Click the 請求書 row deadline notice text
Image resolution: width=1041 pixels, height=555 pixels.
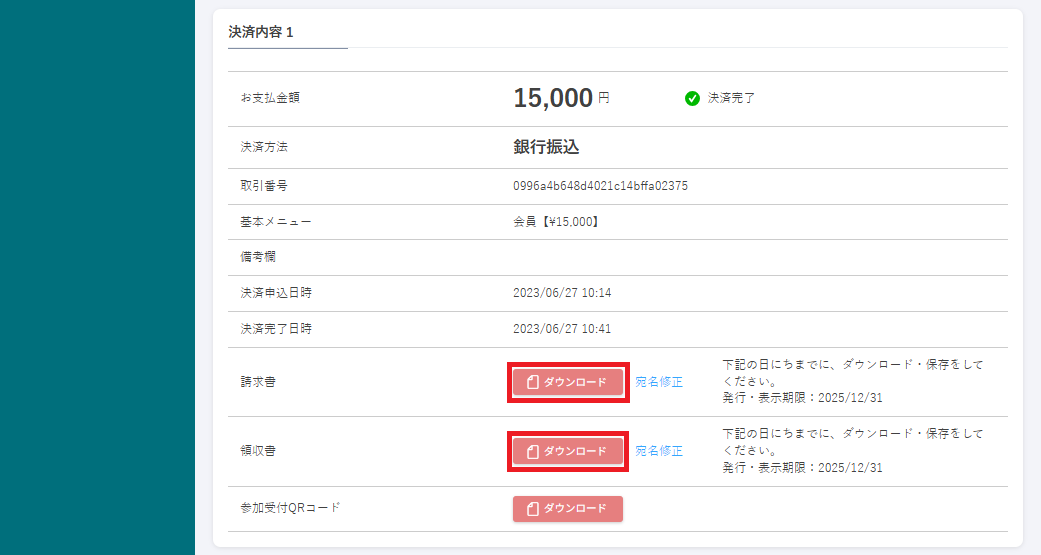tap(852, 381)
